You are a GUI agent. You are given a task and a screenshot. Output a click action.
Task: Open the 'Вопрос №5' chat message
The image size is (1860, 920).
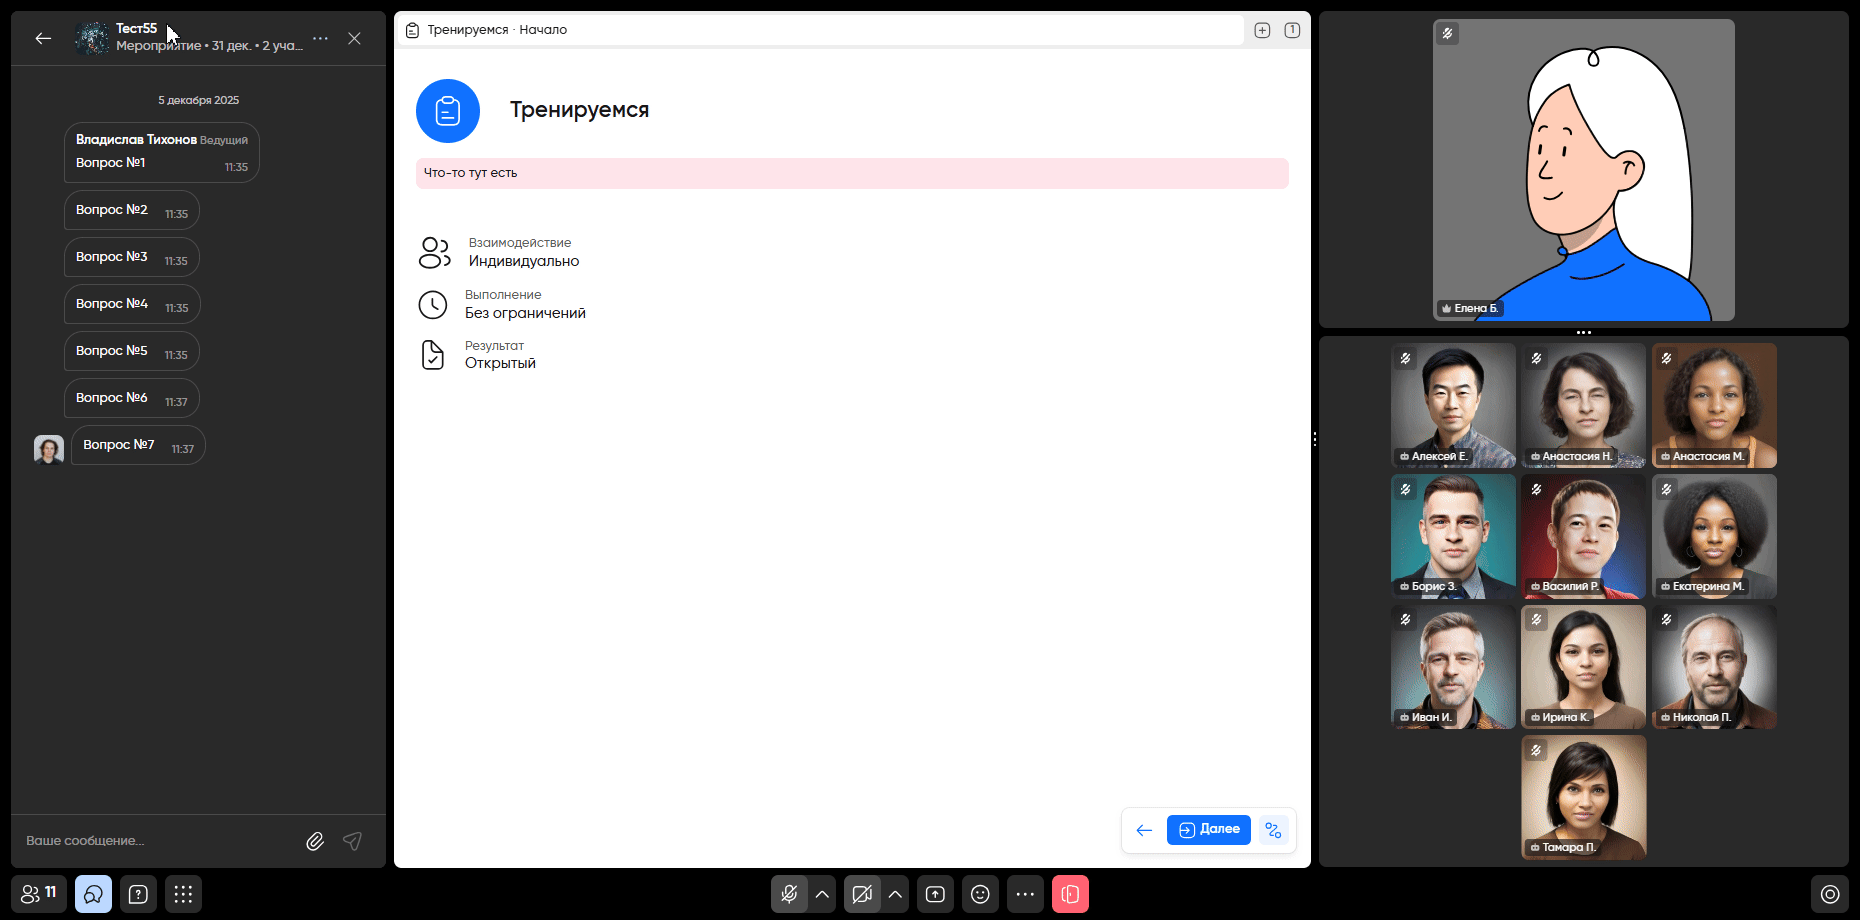(132, 352)
